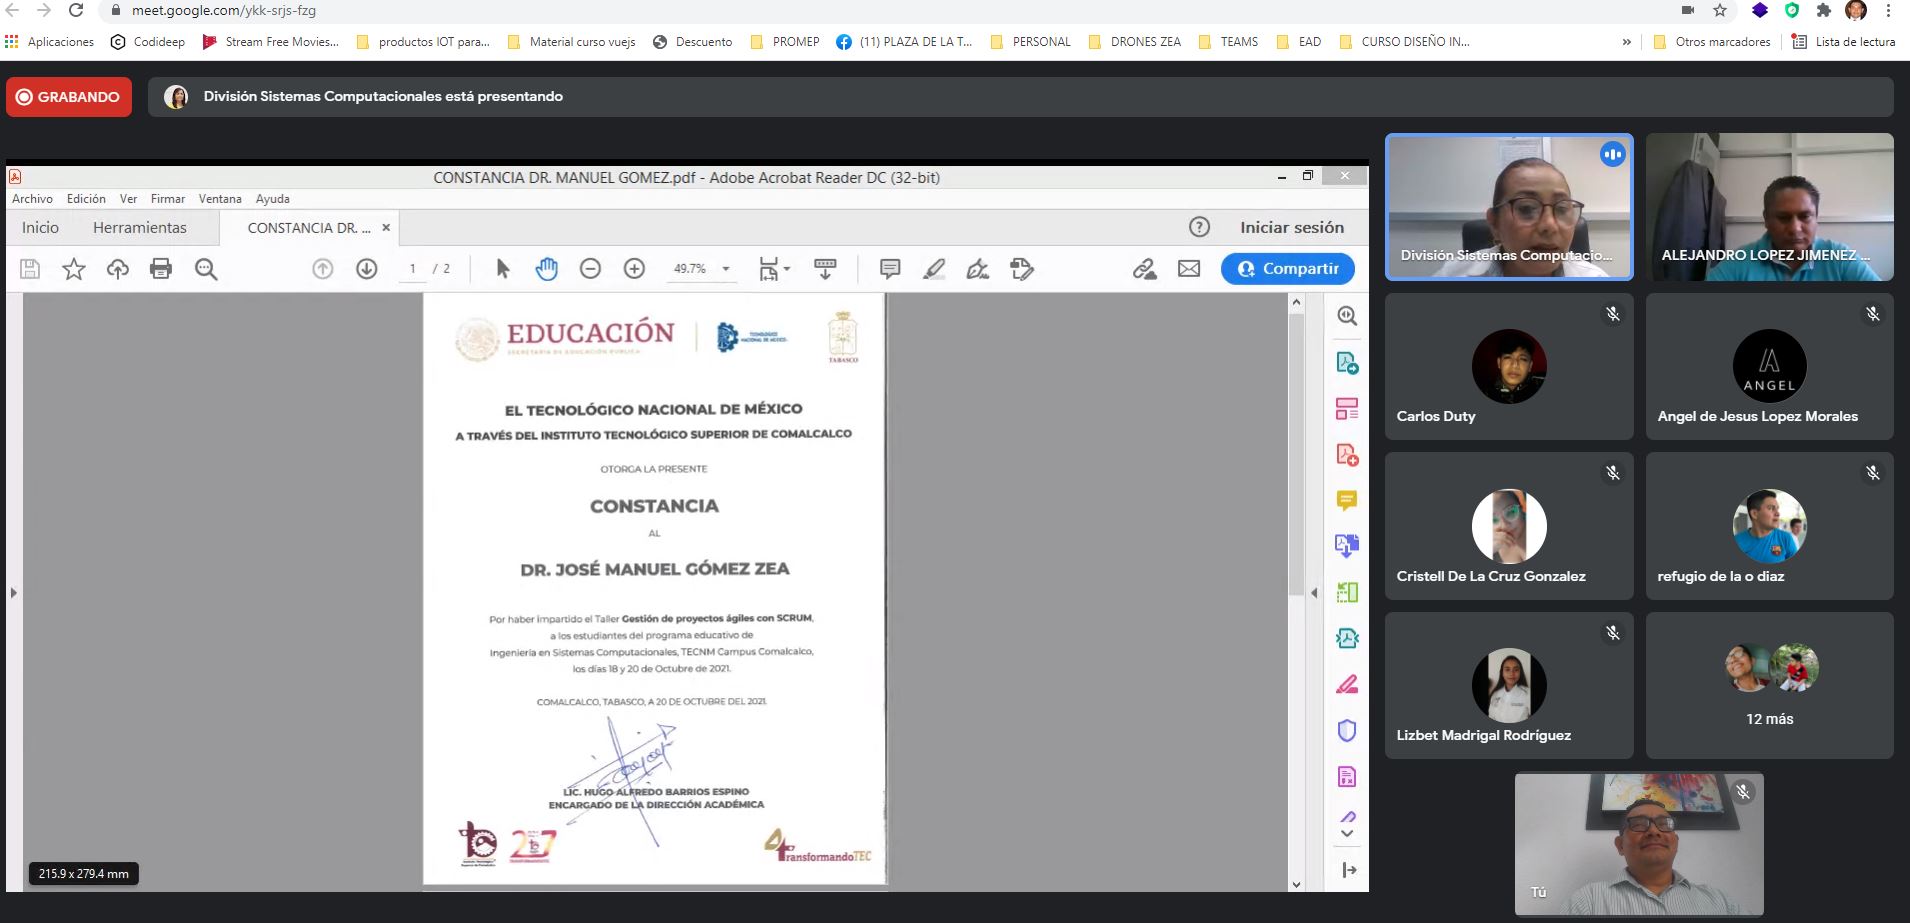Switch to the Herramientas tab
The image size is (1910, 923).
[140, 228]
